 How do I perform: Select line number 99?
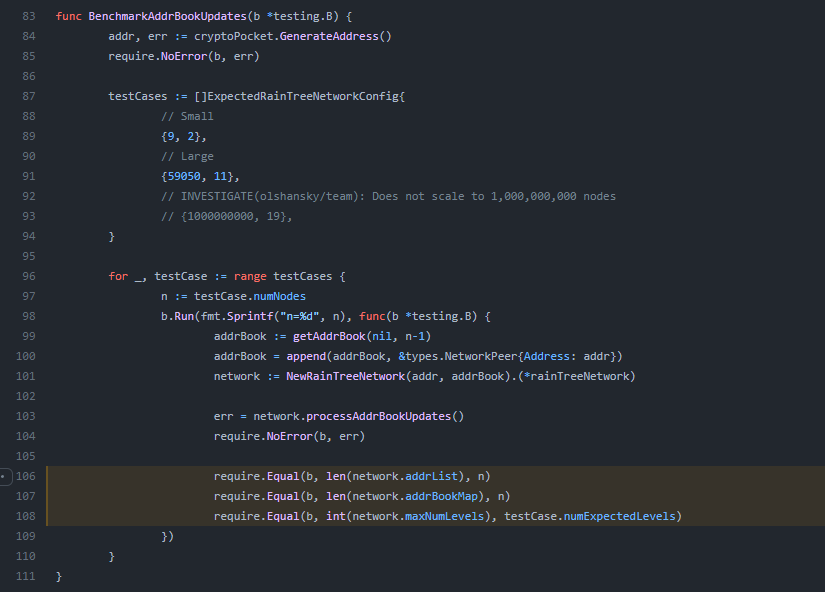tap(29, 336)
